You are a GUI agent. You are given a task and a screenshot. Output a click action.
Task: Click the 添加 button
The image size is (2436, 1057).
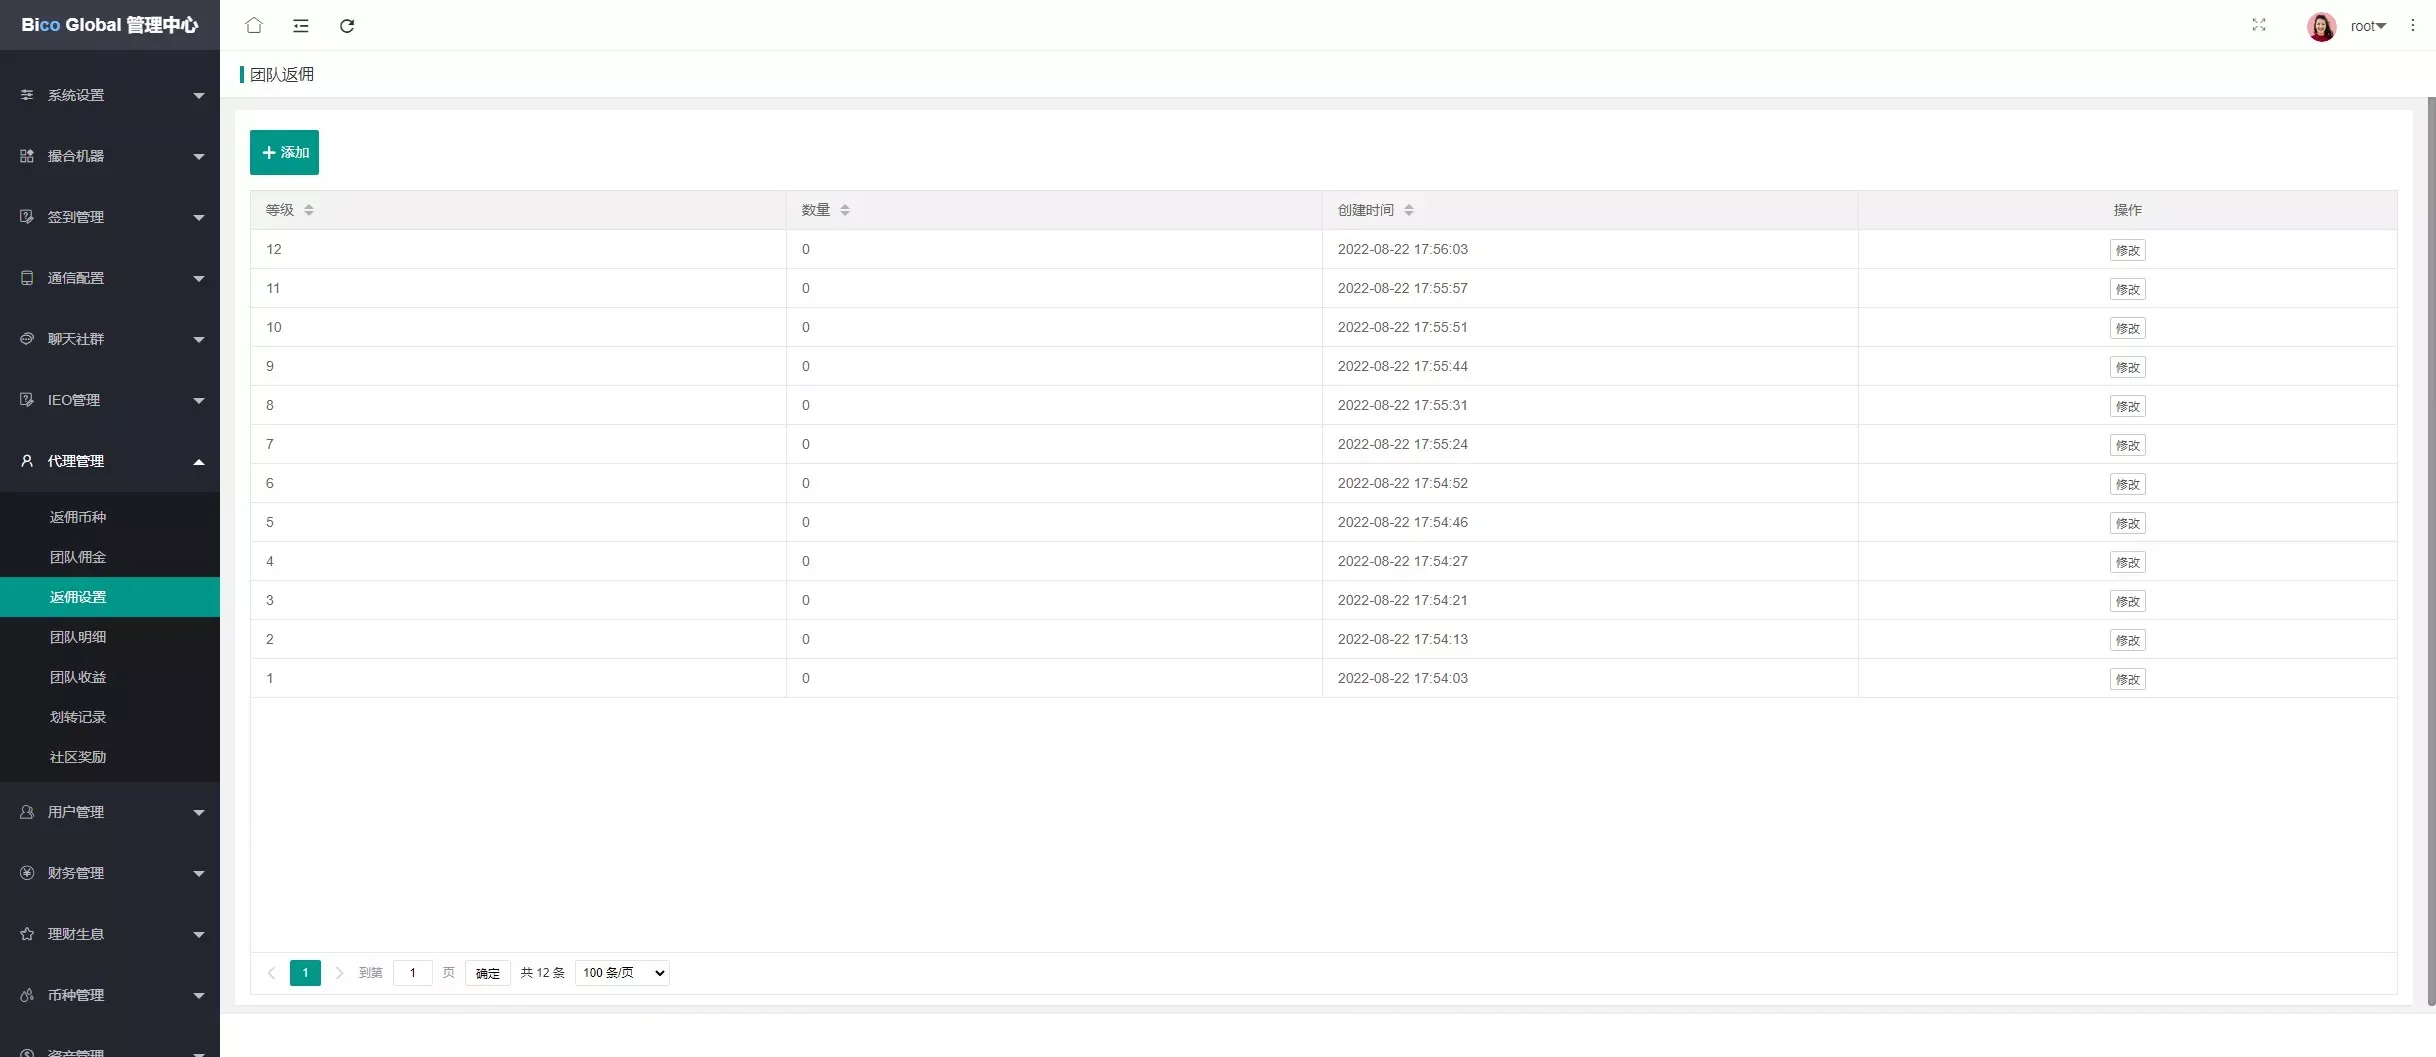pyautogui.click(x=284, y=152)
